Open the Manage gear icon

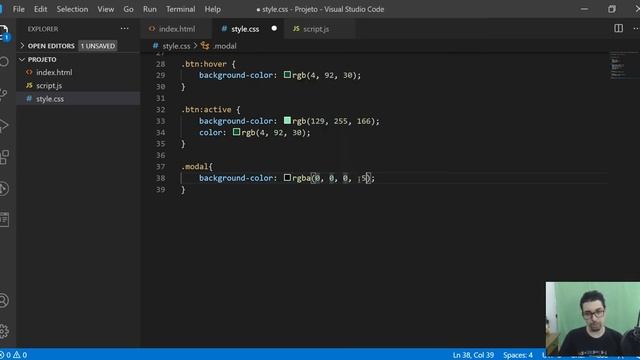point(4,331)
